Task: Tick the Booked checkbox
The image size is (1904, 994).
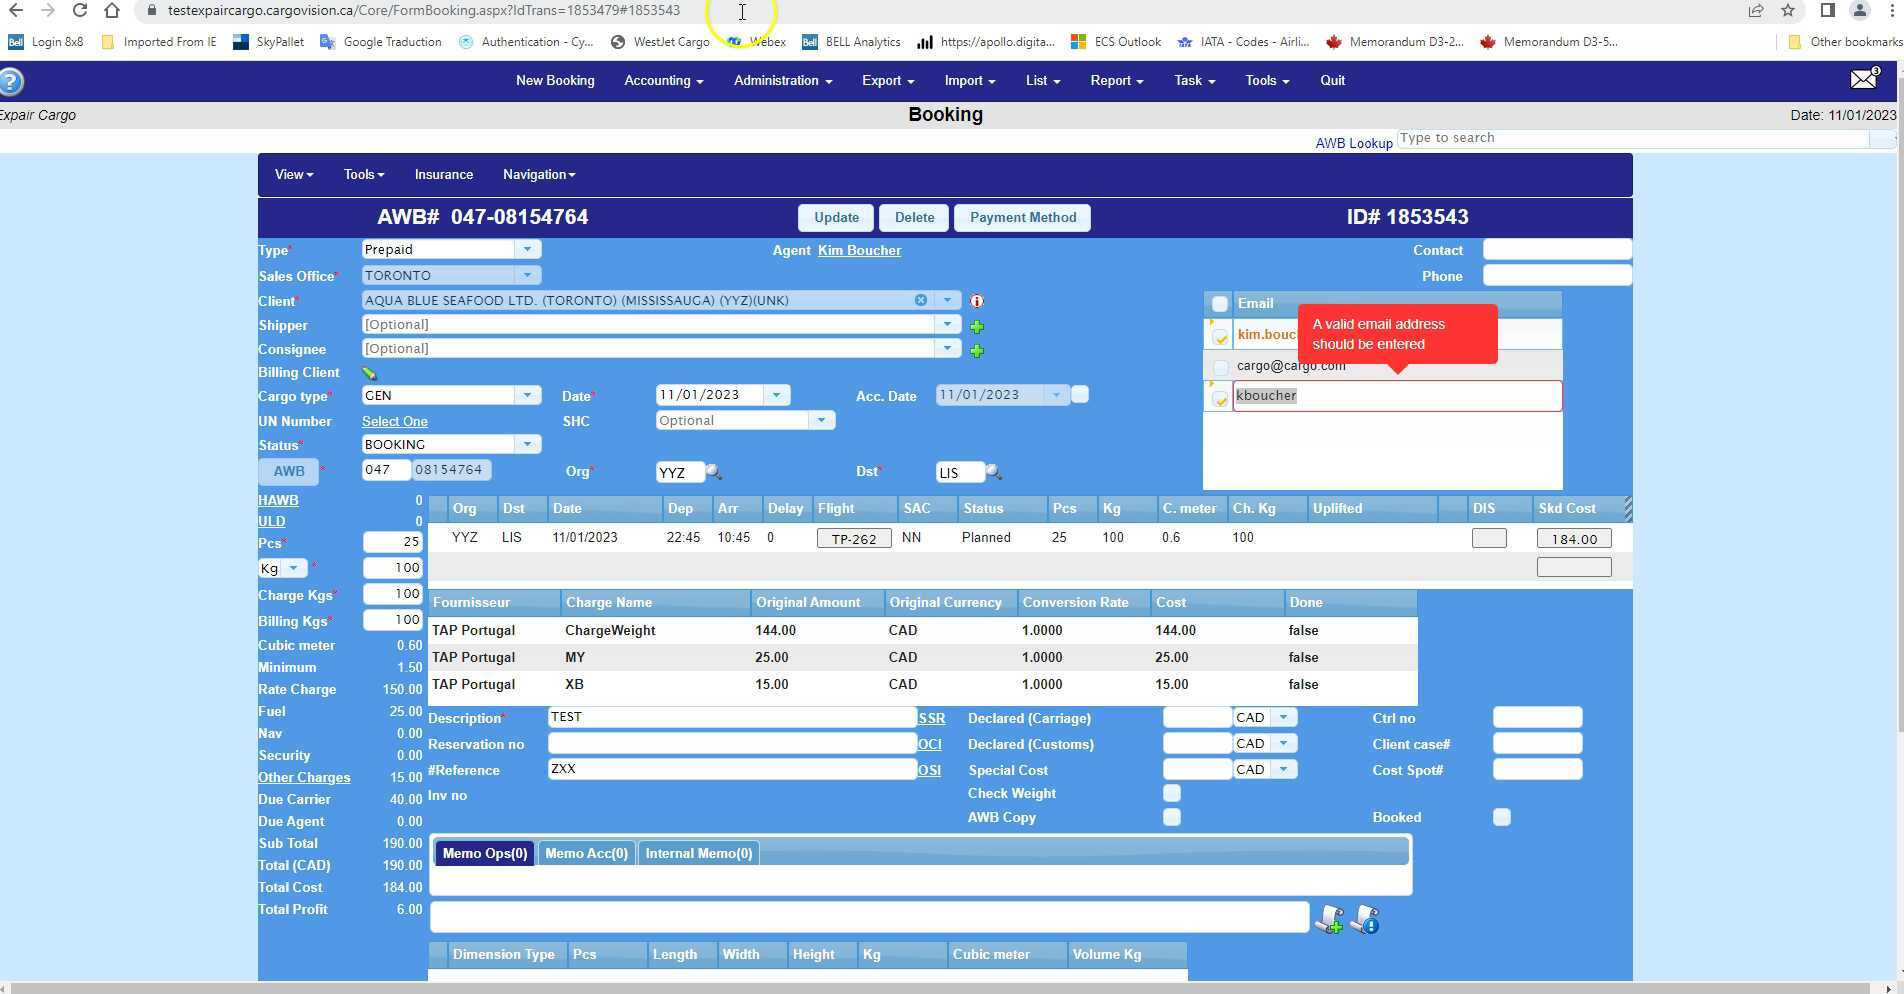Action: (x=1501, y=818)
